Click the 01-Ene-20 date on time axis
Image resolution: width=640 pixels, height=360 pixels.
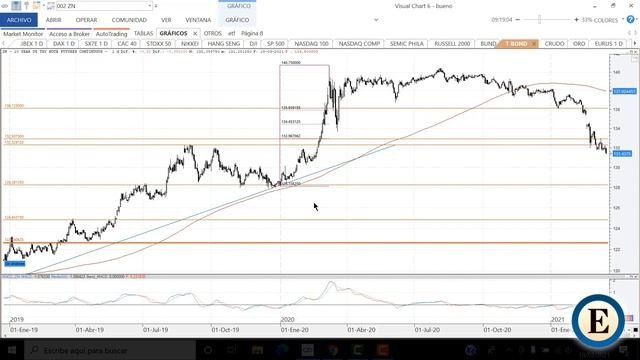coord(294,330)
